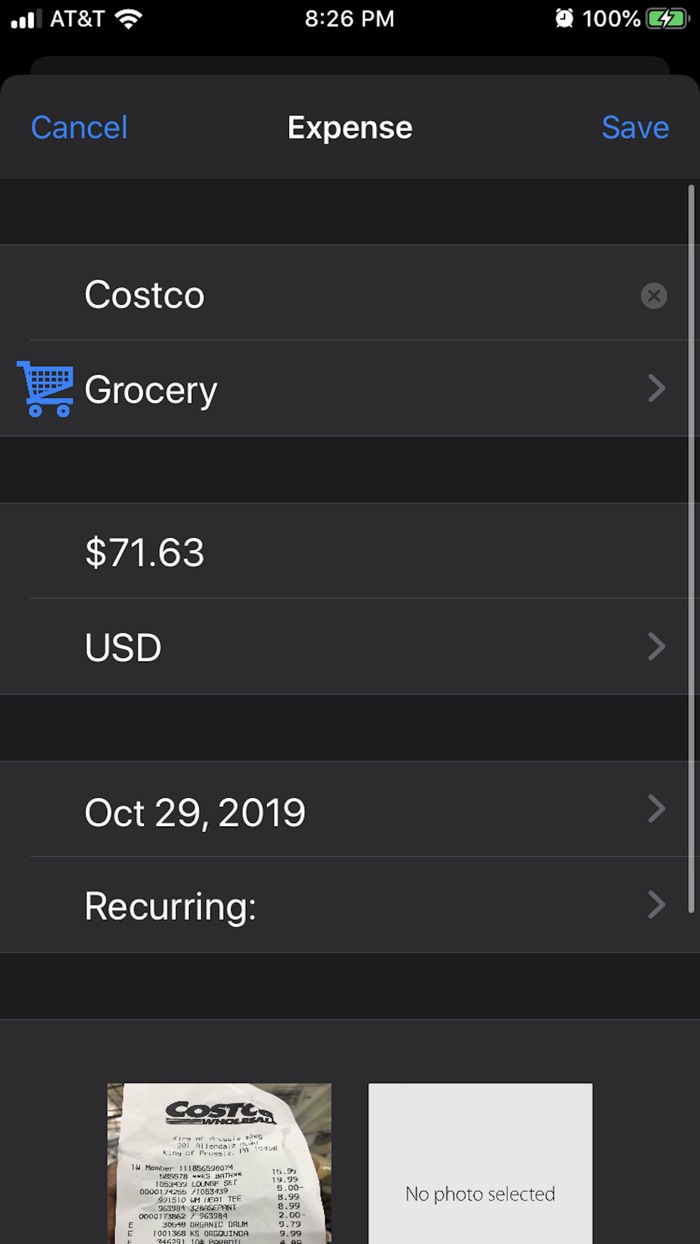Tap the alarm clock status icon

[565, 19]
